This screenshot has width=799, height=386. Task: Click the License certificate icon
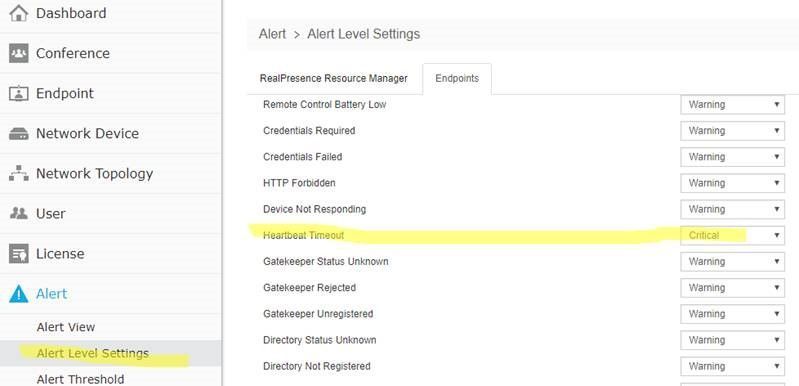tap(18, 254)
